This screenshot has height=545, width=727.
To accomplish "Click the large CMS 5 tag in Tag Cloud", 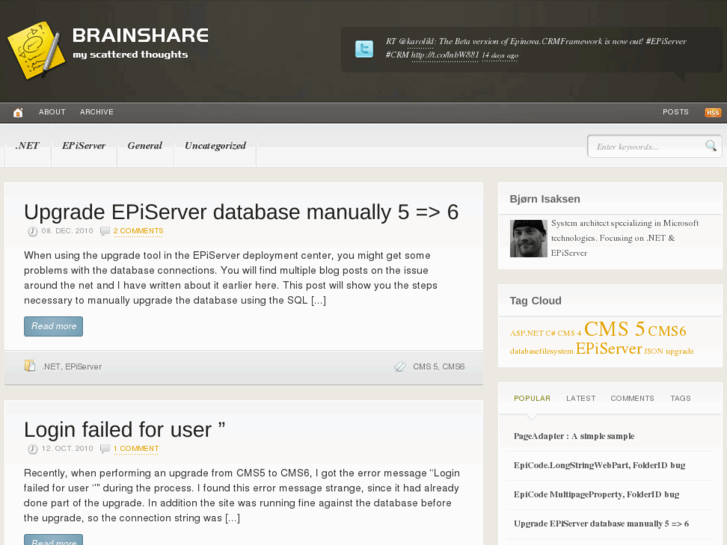I will [x=614, y=329].
